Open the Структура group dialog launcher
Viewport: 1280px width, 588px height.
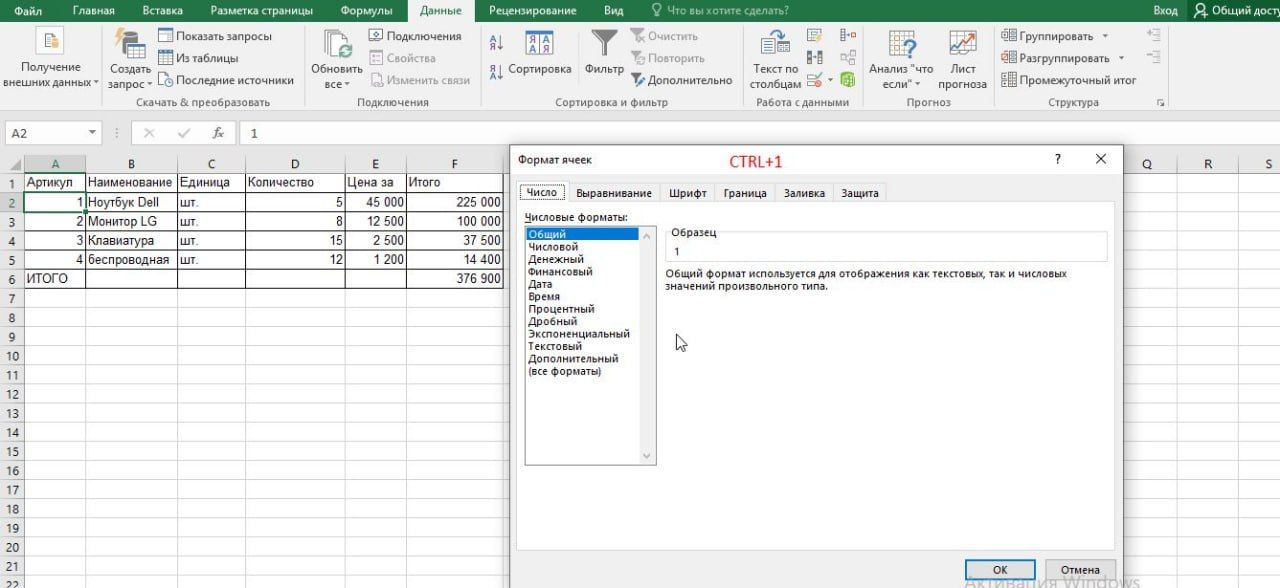(x=1161, y=103)
